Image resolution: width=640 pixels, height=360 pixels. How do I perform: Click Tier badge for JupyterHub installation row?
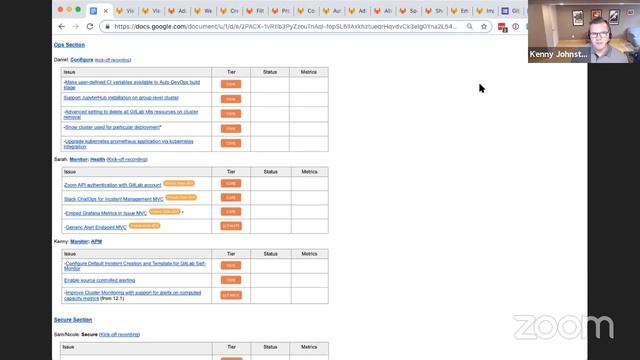[x=231, y=99]
